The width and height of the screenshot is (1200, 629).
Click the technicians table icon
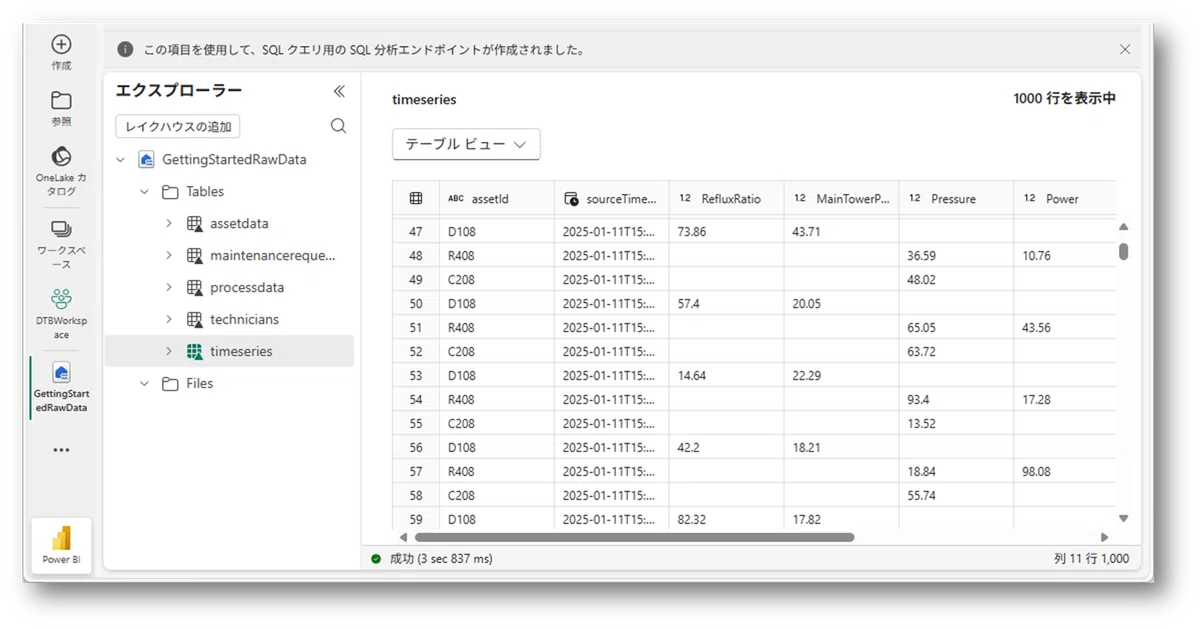click(195, 319)
